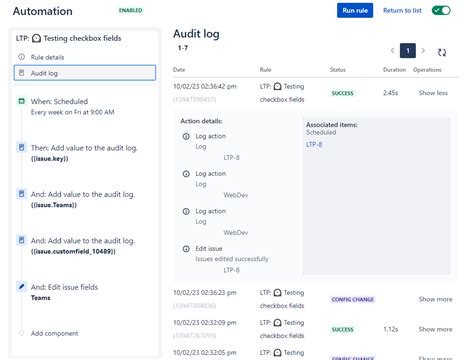The width and height of the screenshot is (474, 360).
Task: Click the SUCCESS status on 02:32:09 pm entry
Action: [x=342, y=330]
